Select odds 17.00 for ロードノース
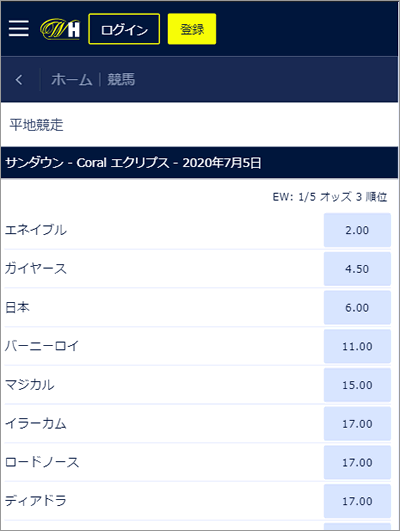Viewport: 400px width, 531px height. 357,463
